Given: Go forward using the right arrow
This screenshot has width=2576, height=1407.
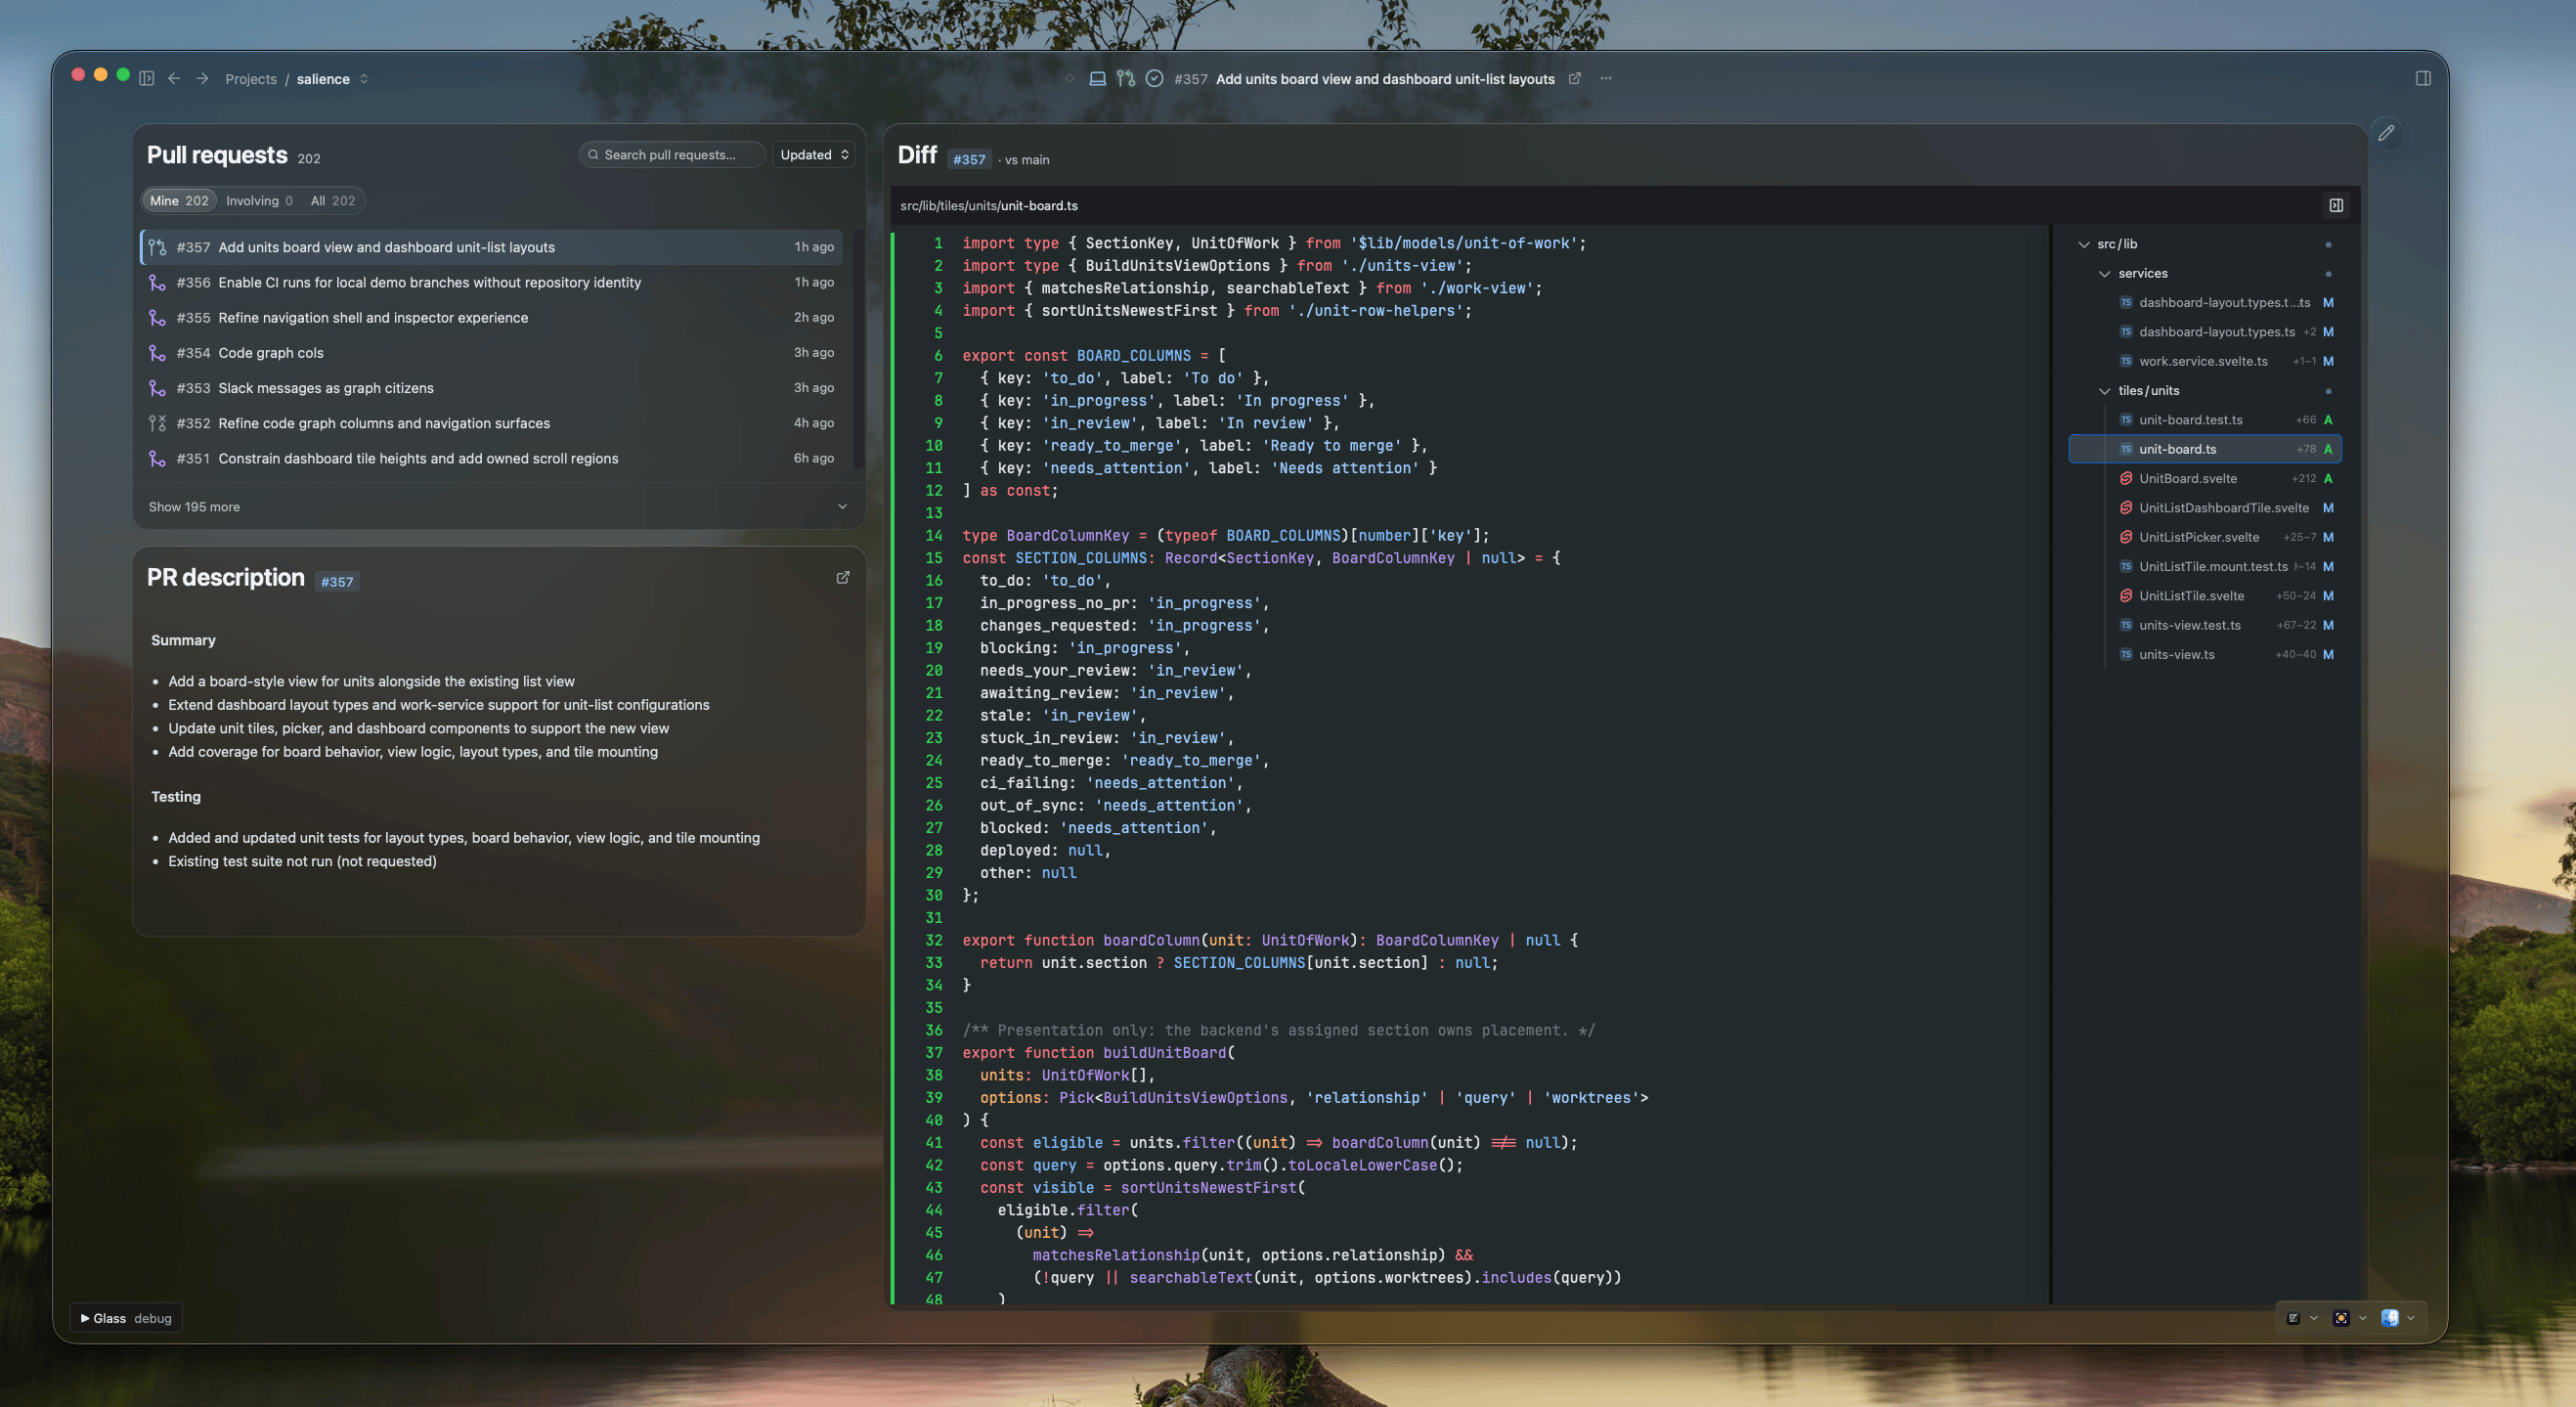Looking at the screenshot, I should tap(202, 78).
